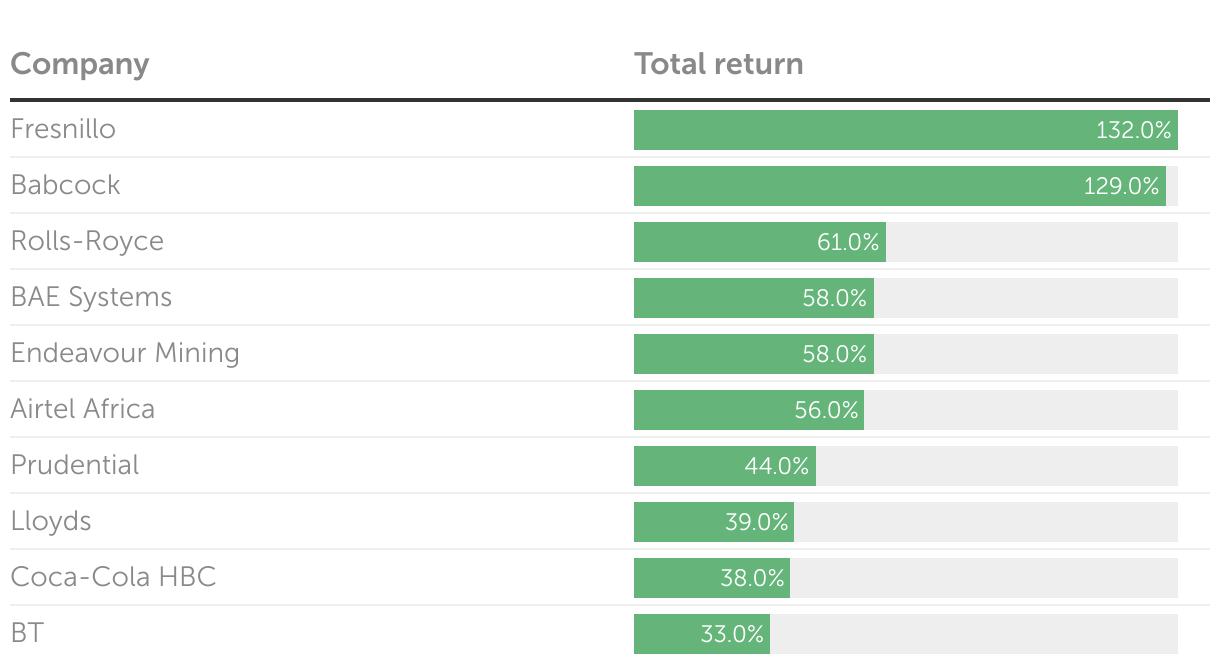The width and height of the screenshot is (1220, 670).
Task: Select the Coca-Cola HBC company name
Action: click(113, 577)
